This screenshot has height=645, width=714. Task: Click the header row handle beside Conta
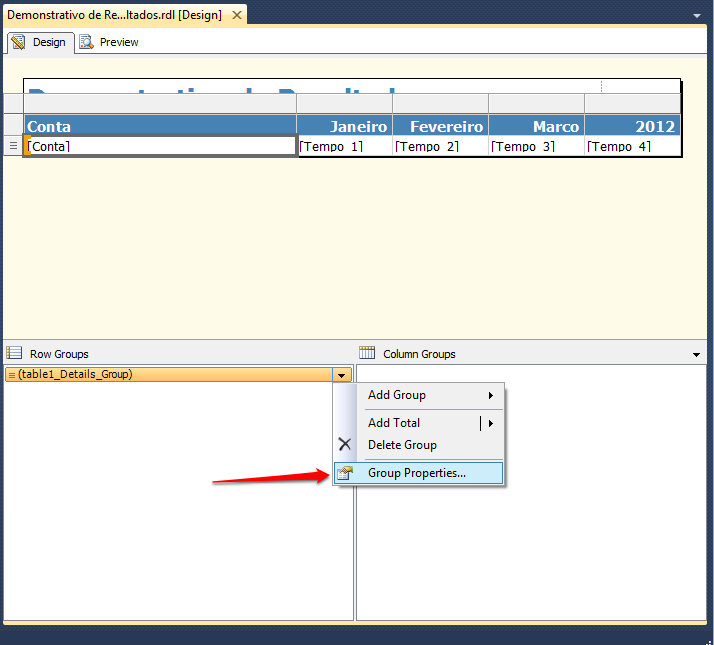coord(13,125)
